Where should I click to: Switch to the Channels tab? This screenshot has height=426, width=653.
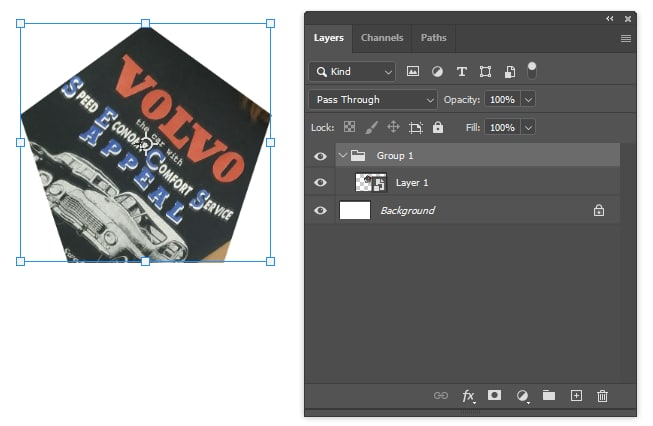tap(382, 38)
